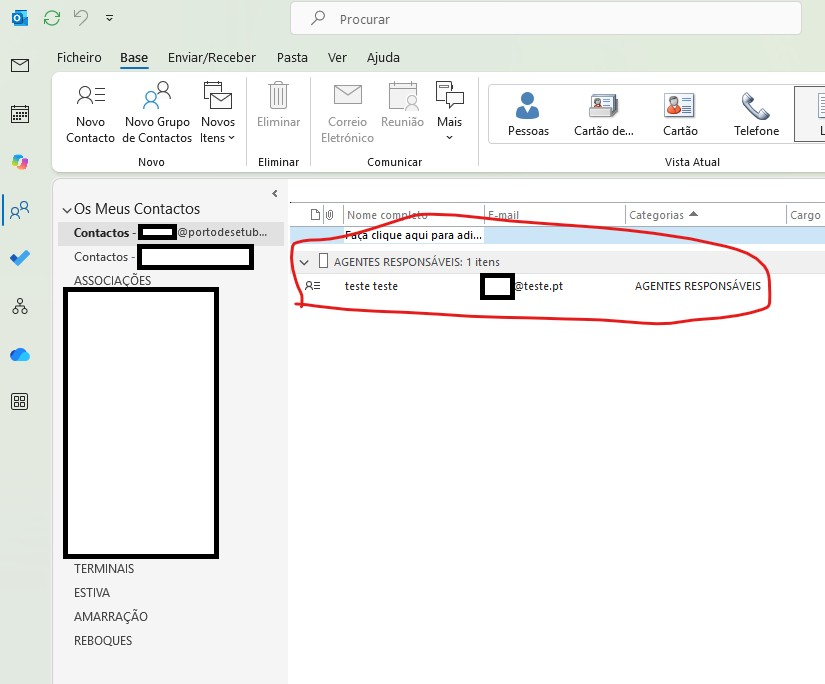Open the To Do checkmark app
The height and width of the screenshot is (684, 825).
click(x=20, y=258)
